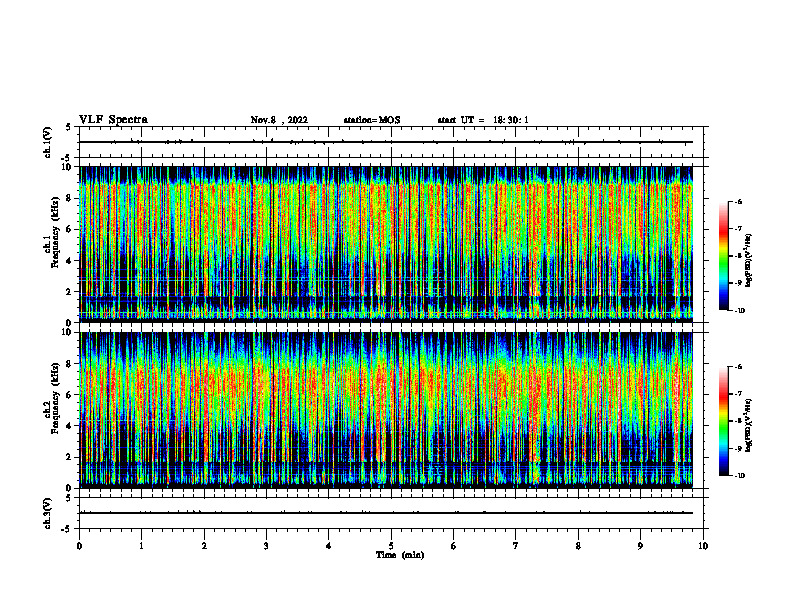This screenshot has width=792, height=612.
Task: Click the "-10" tick on ch.2 colorbar
Action: (x=739, y=476)
